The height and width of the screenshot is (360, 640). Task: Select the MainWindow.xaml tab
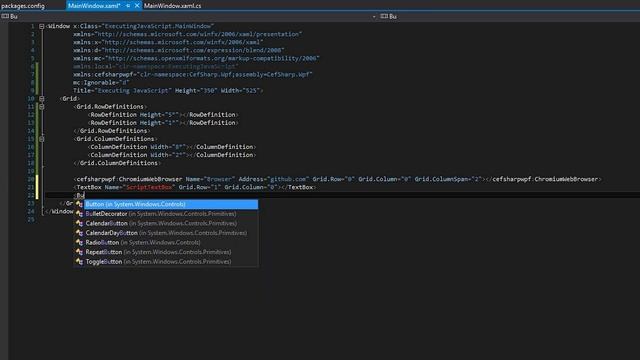pos(94,6)
